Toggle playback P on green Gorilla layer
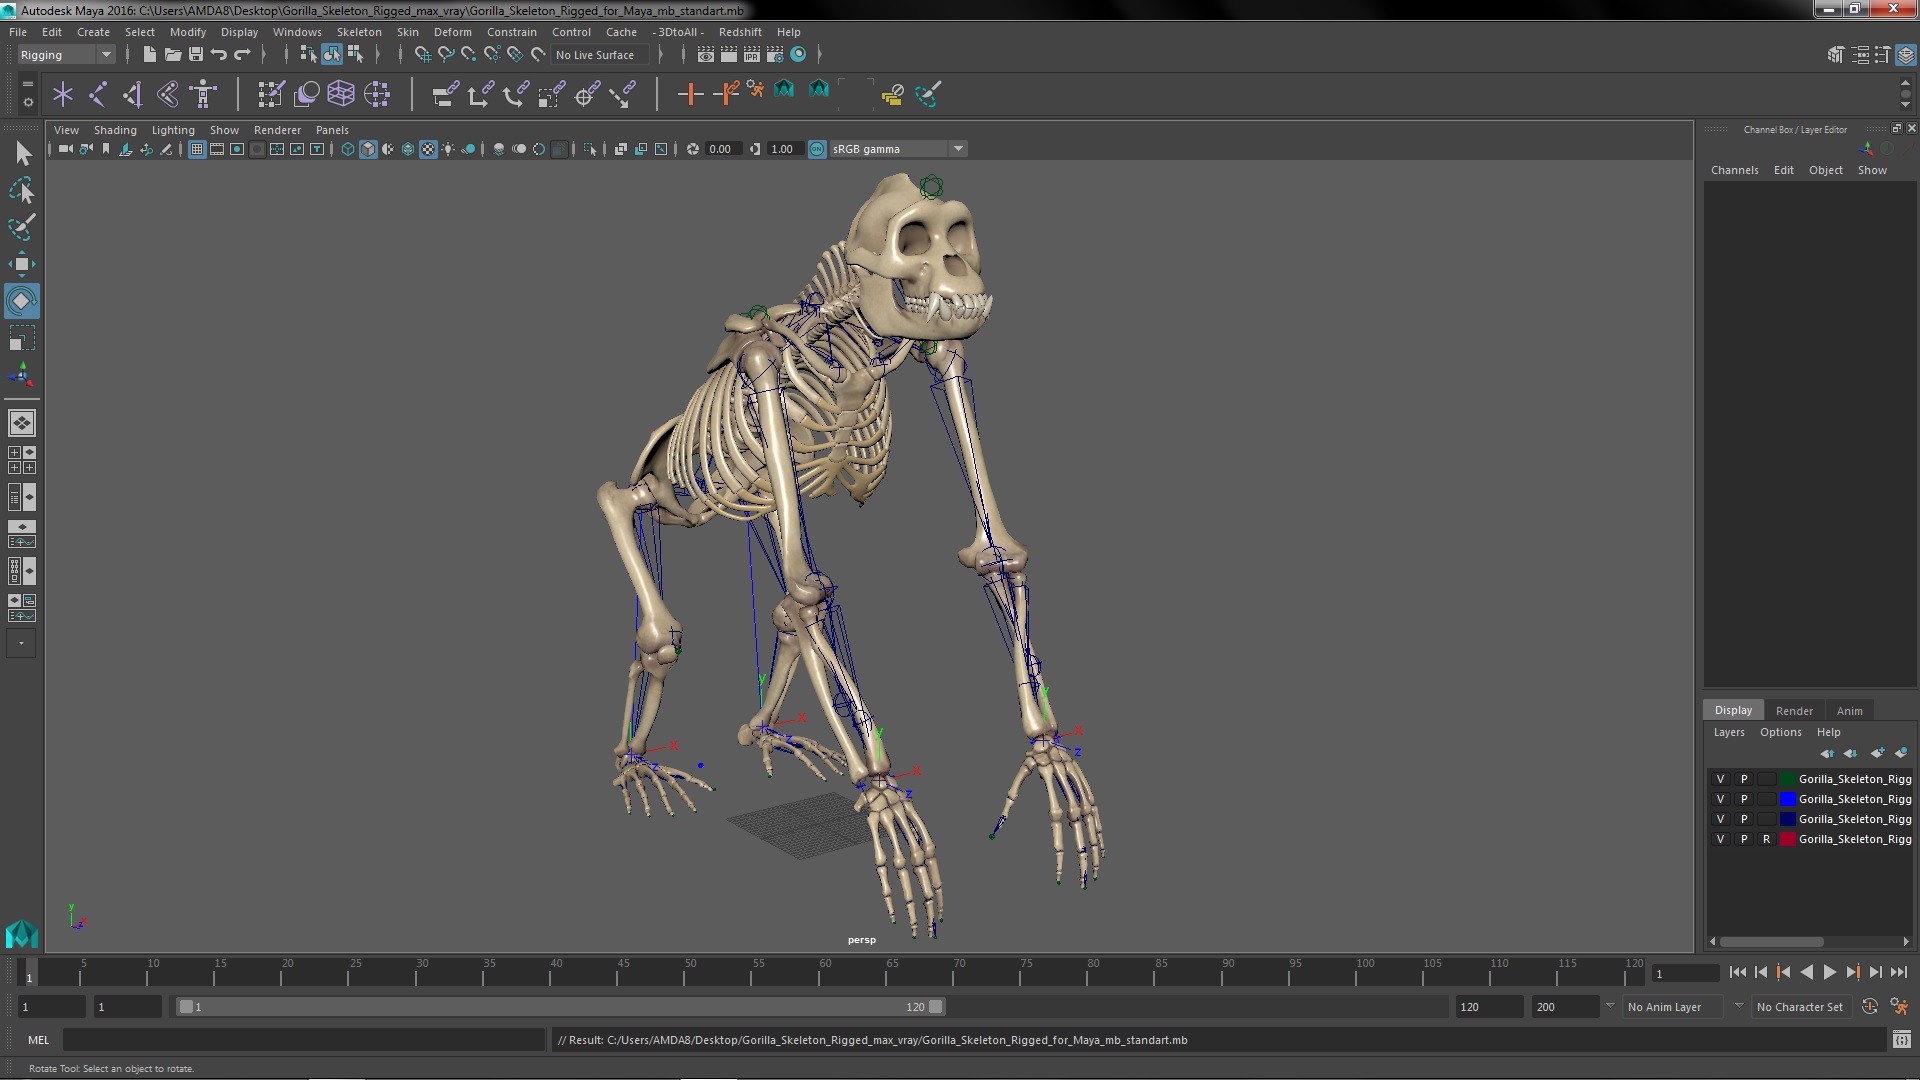The height and width of the screenshot is (1080, 1920). point(1744,779)
